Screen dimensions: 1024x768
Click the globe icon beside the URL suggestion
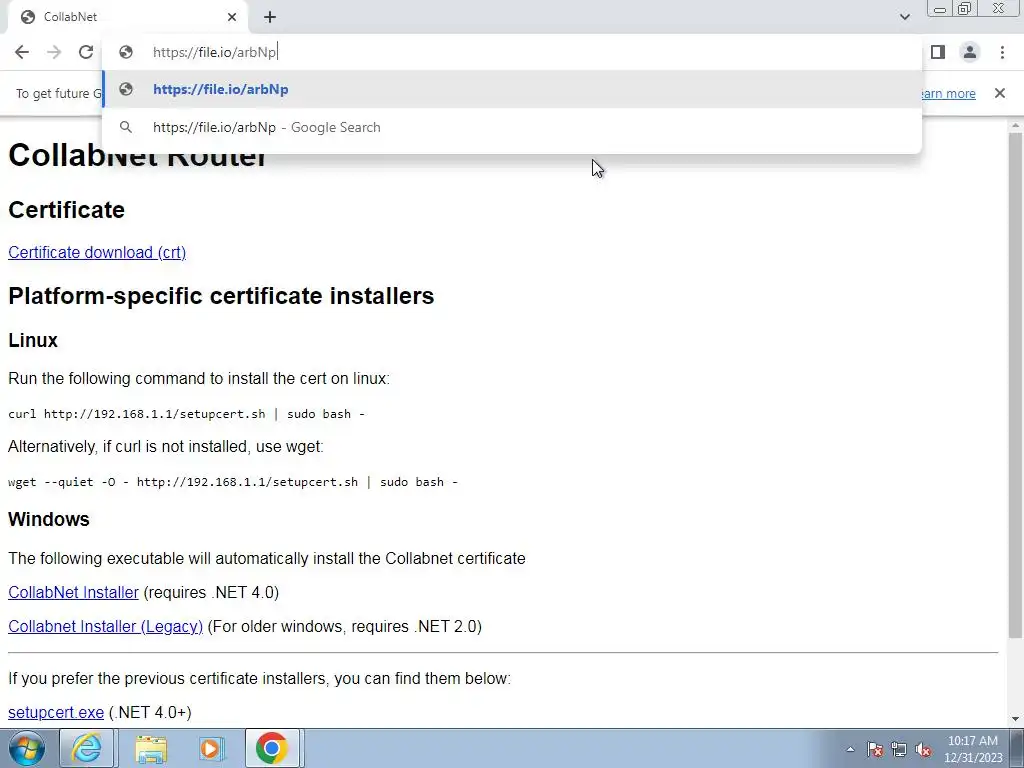(x=126, y=89)
